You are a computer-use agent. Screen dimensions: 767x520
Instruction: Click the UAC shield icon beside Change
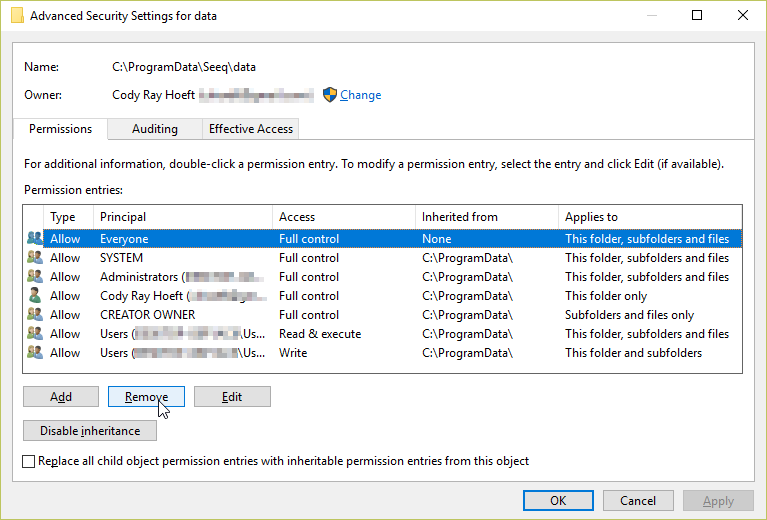[x=330, y=95]
